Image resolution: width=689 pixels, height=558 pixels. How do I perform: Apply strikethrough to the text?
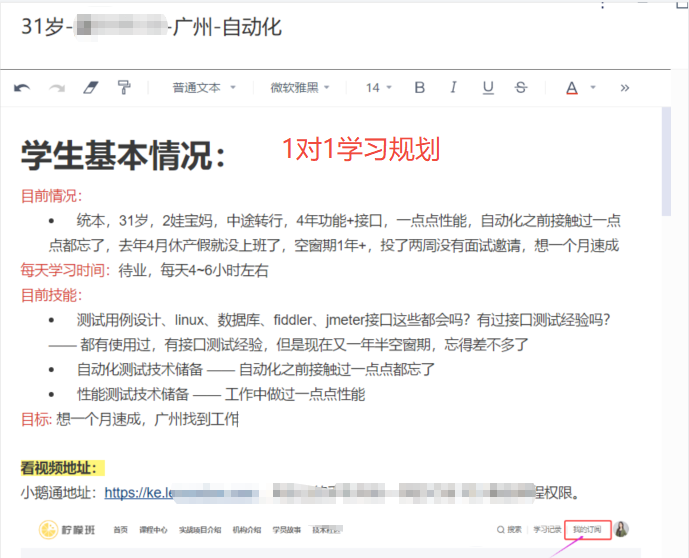(x=520, y=88)
